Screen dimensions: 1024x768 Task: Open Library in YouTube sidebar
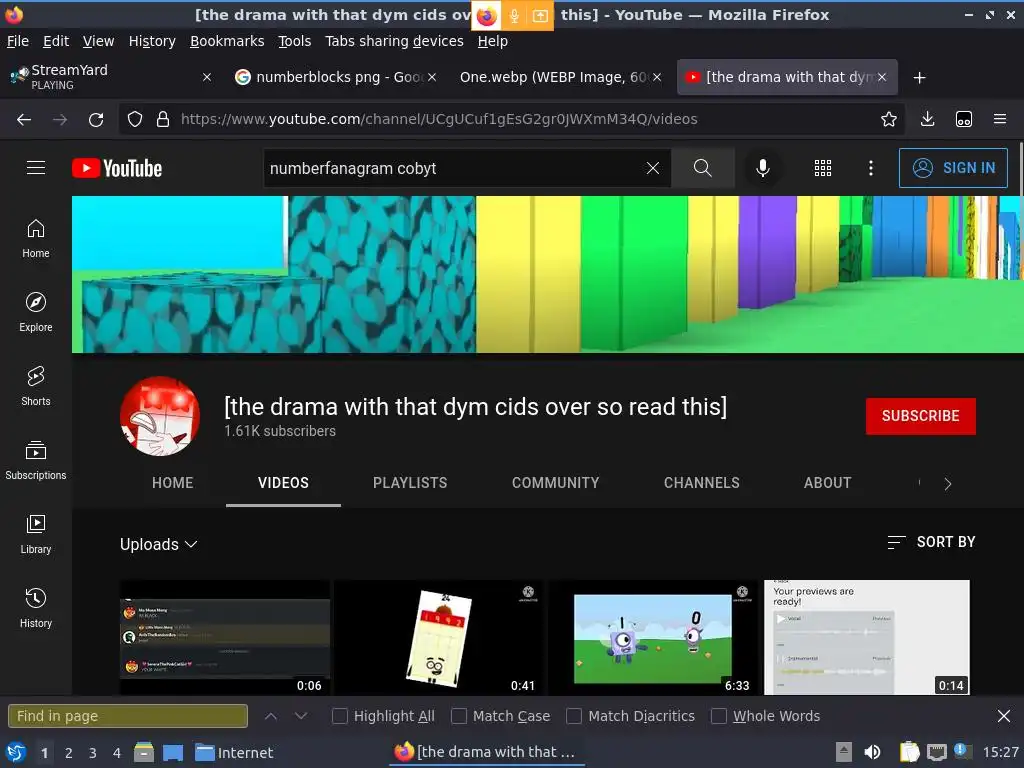point(36,534)
